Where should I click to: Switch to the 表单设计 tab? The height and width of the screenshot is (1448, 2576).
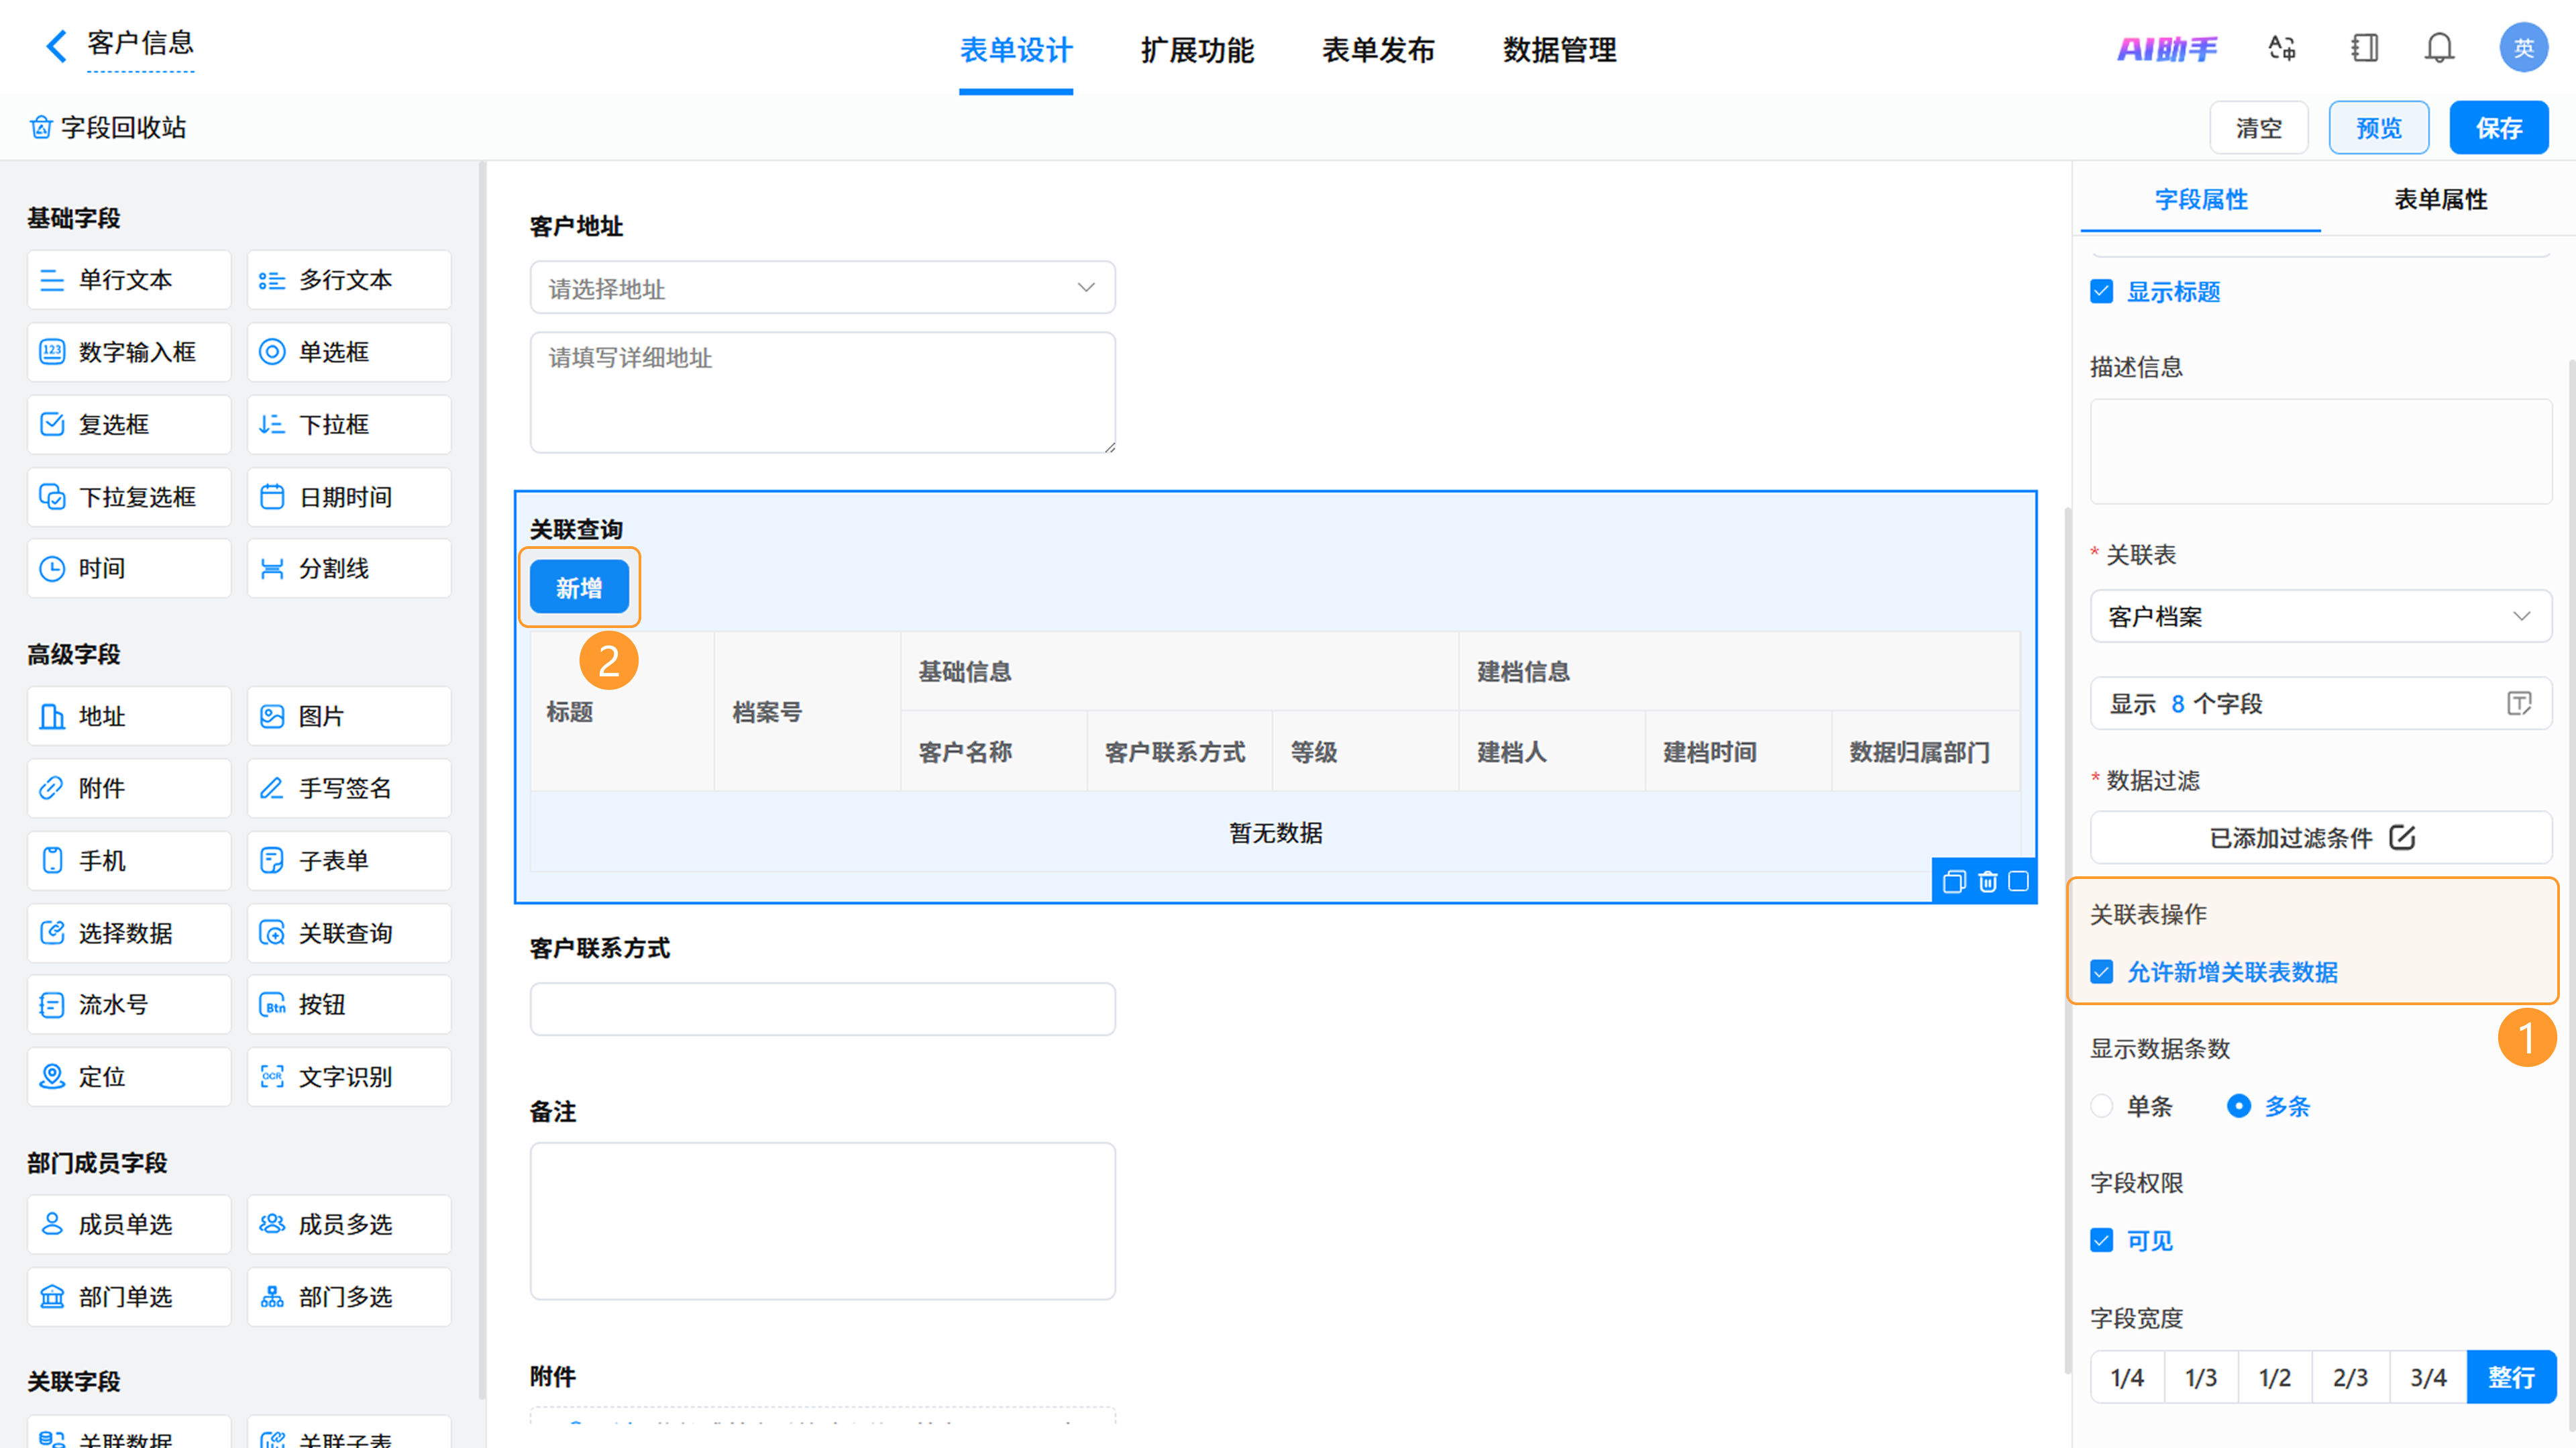click(1016, 50)
